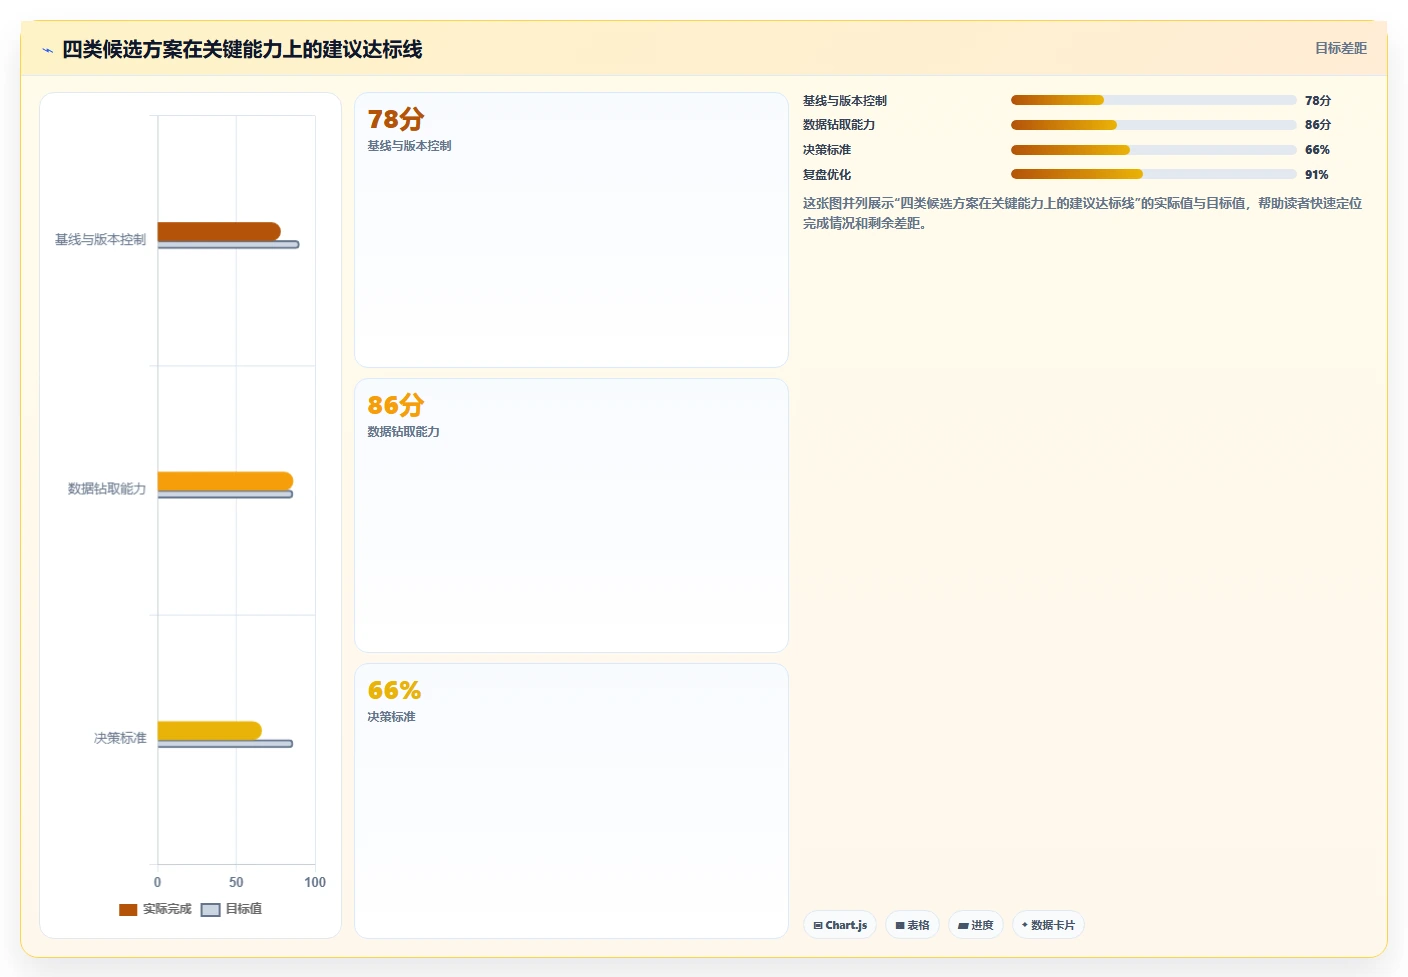Viewport: 1408px width, 977px height.
Task: Click the 基线与版本控制 chart axis label
Action: tap(100, 240)
